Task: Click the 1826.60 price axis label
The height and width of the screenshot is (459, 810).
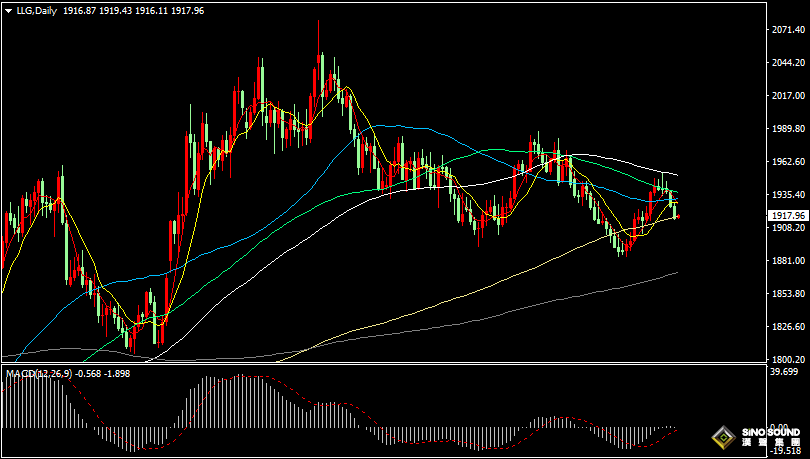Action: pyautogui.click(x=789, y=327)
